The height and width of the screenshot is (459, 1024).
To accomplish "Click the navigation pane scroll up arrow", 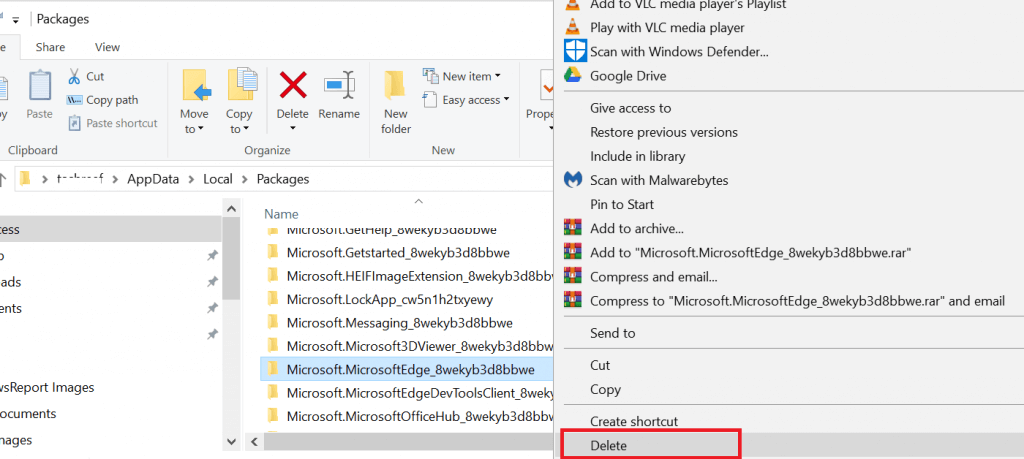I will point(231,208).
